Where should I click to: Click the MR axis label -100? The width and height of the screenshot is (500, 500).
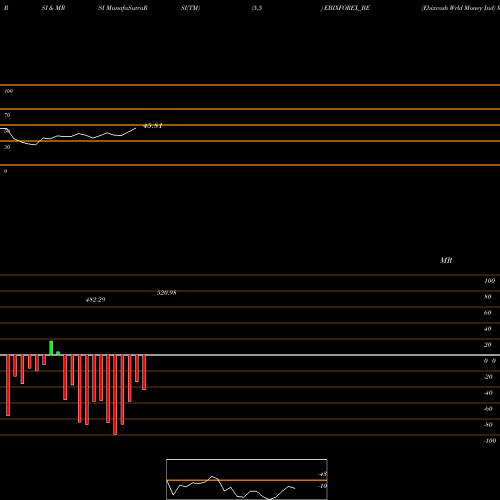(x=490, y=441)
